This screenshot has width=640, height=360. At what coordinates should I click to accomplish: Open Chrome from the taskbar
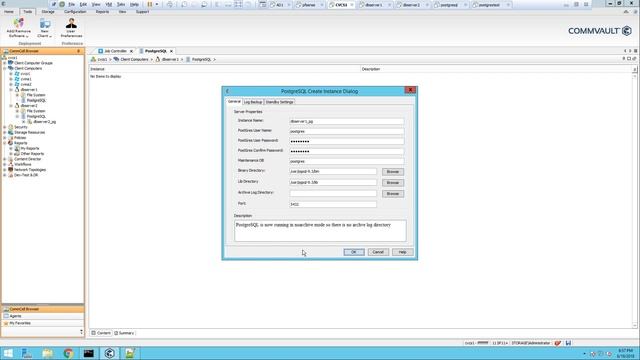pos(68,353)
